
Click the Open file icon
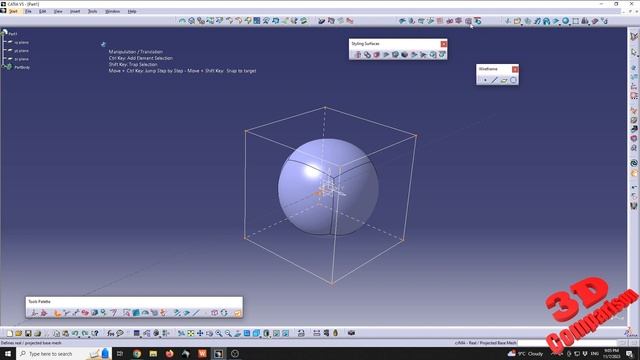click(x=19, y=333)
